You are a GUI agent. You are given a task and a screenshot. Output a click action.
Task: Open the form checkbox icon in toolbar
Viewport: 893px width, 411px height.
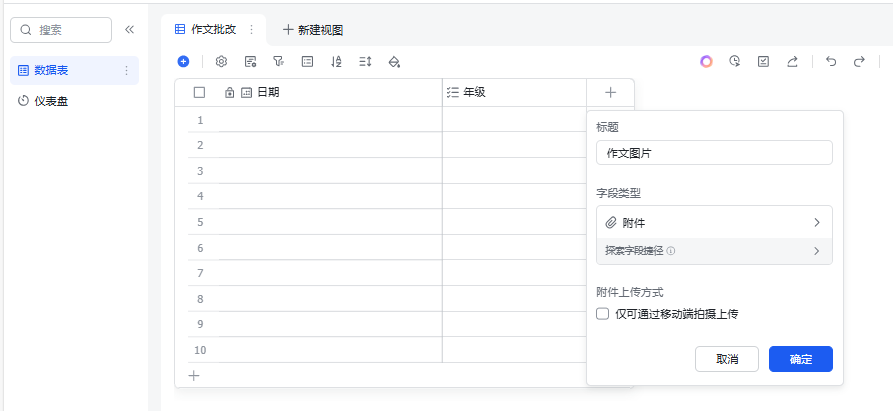pyautogui.click(x=763, y=61)
